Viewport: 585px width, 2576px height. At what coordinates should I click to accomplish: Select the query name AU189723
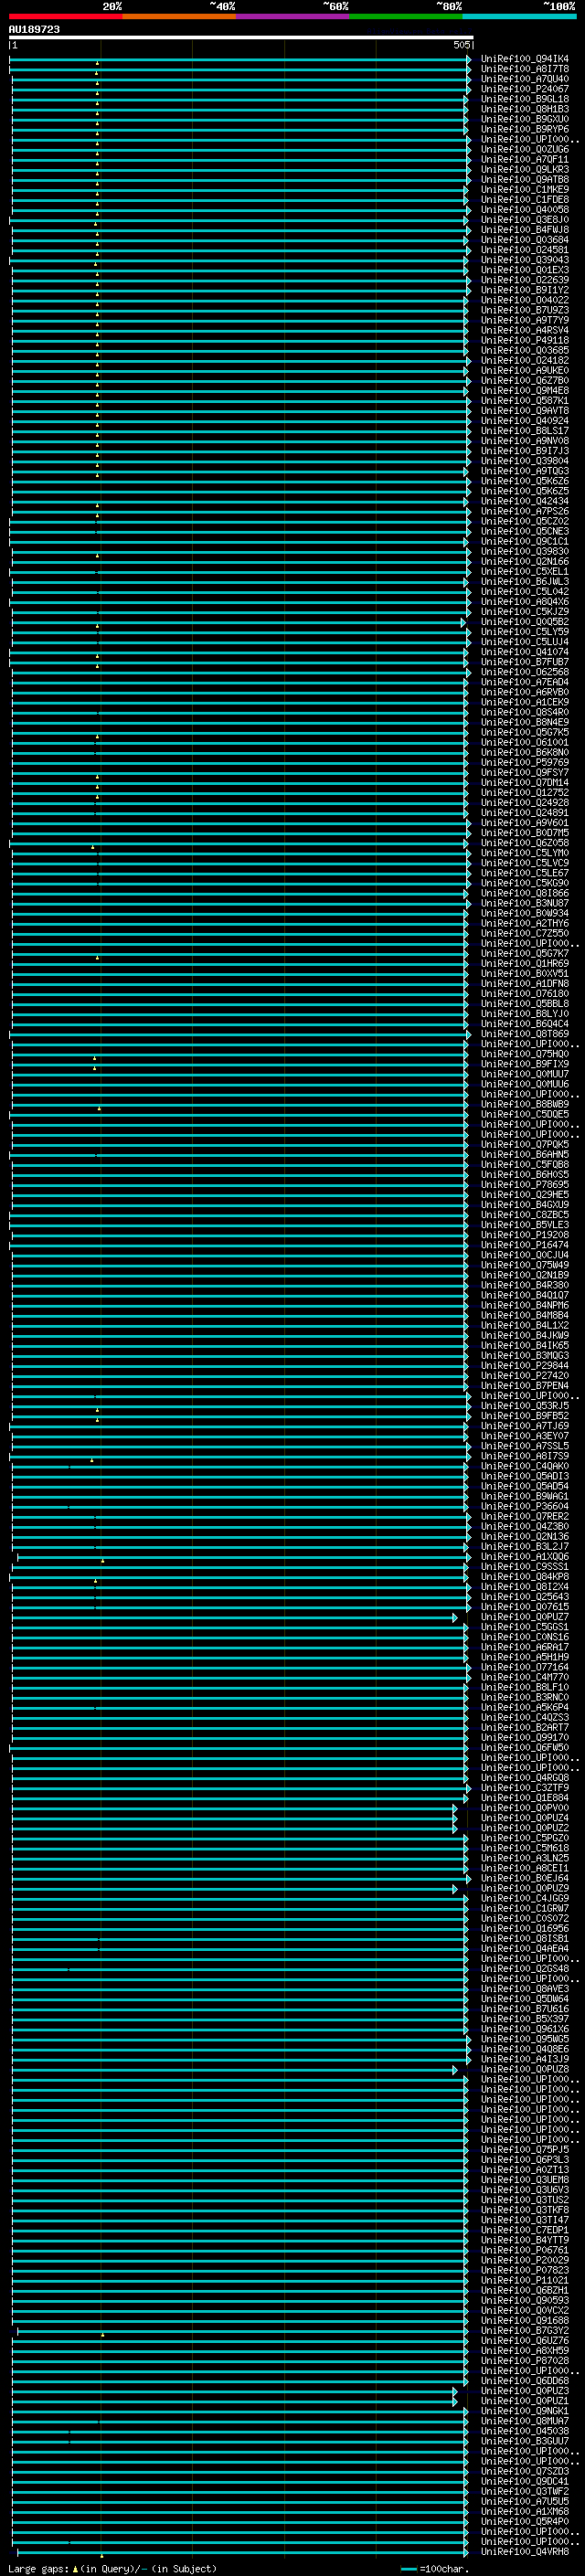tap(34, 30)
